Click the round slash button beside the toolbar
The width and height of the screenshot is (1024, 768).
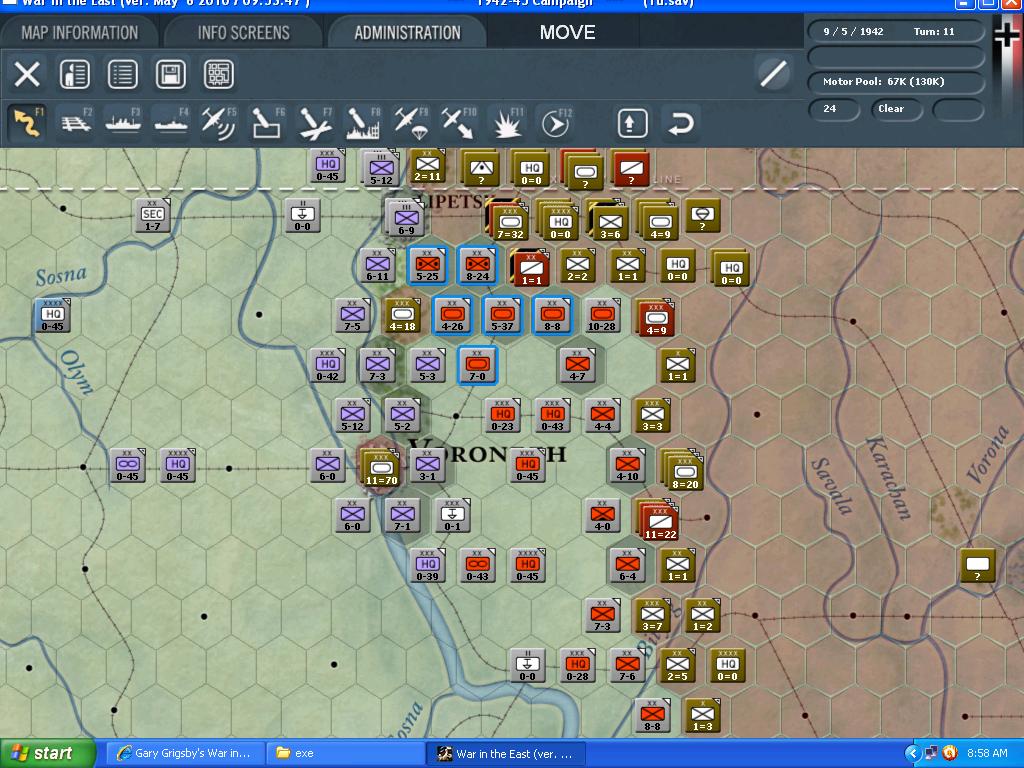click(773, 72)
